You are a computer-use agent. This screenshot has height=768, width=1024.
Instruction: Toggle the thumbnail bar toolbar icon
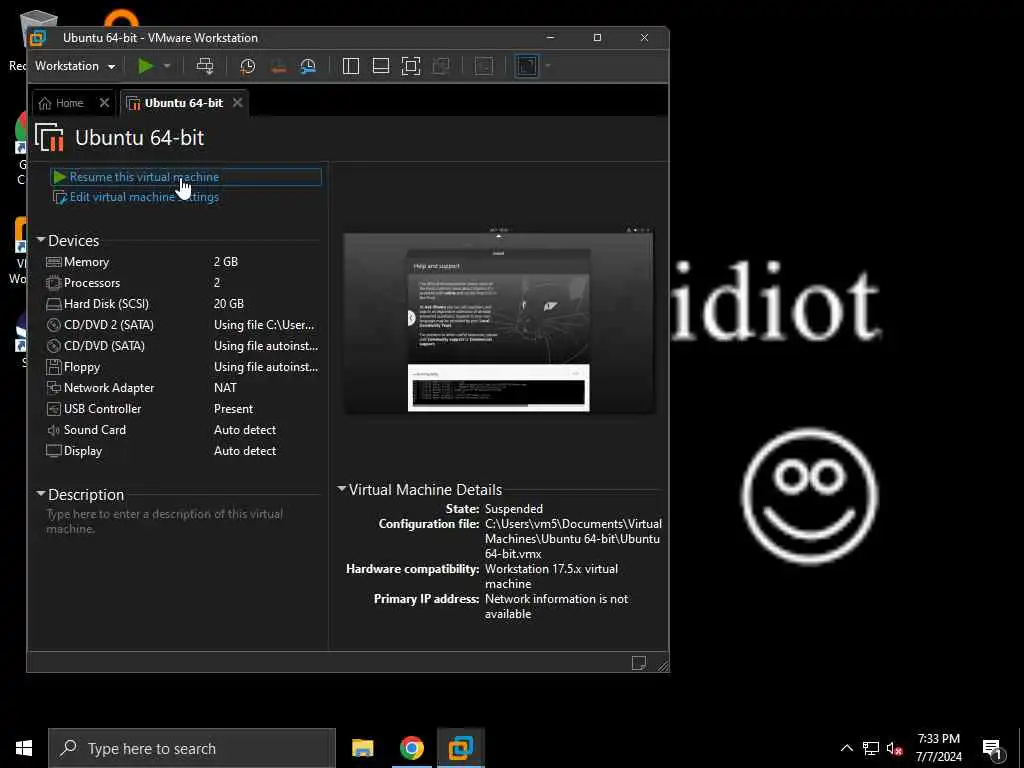(x=381, y=66)
